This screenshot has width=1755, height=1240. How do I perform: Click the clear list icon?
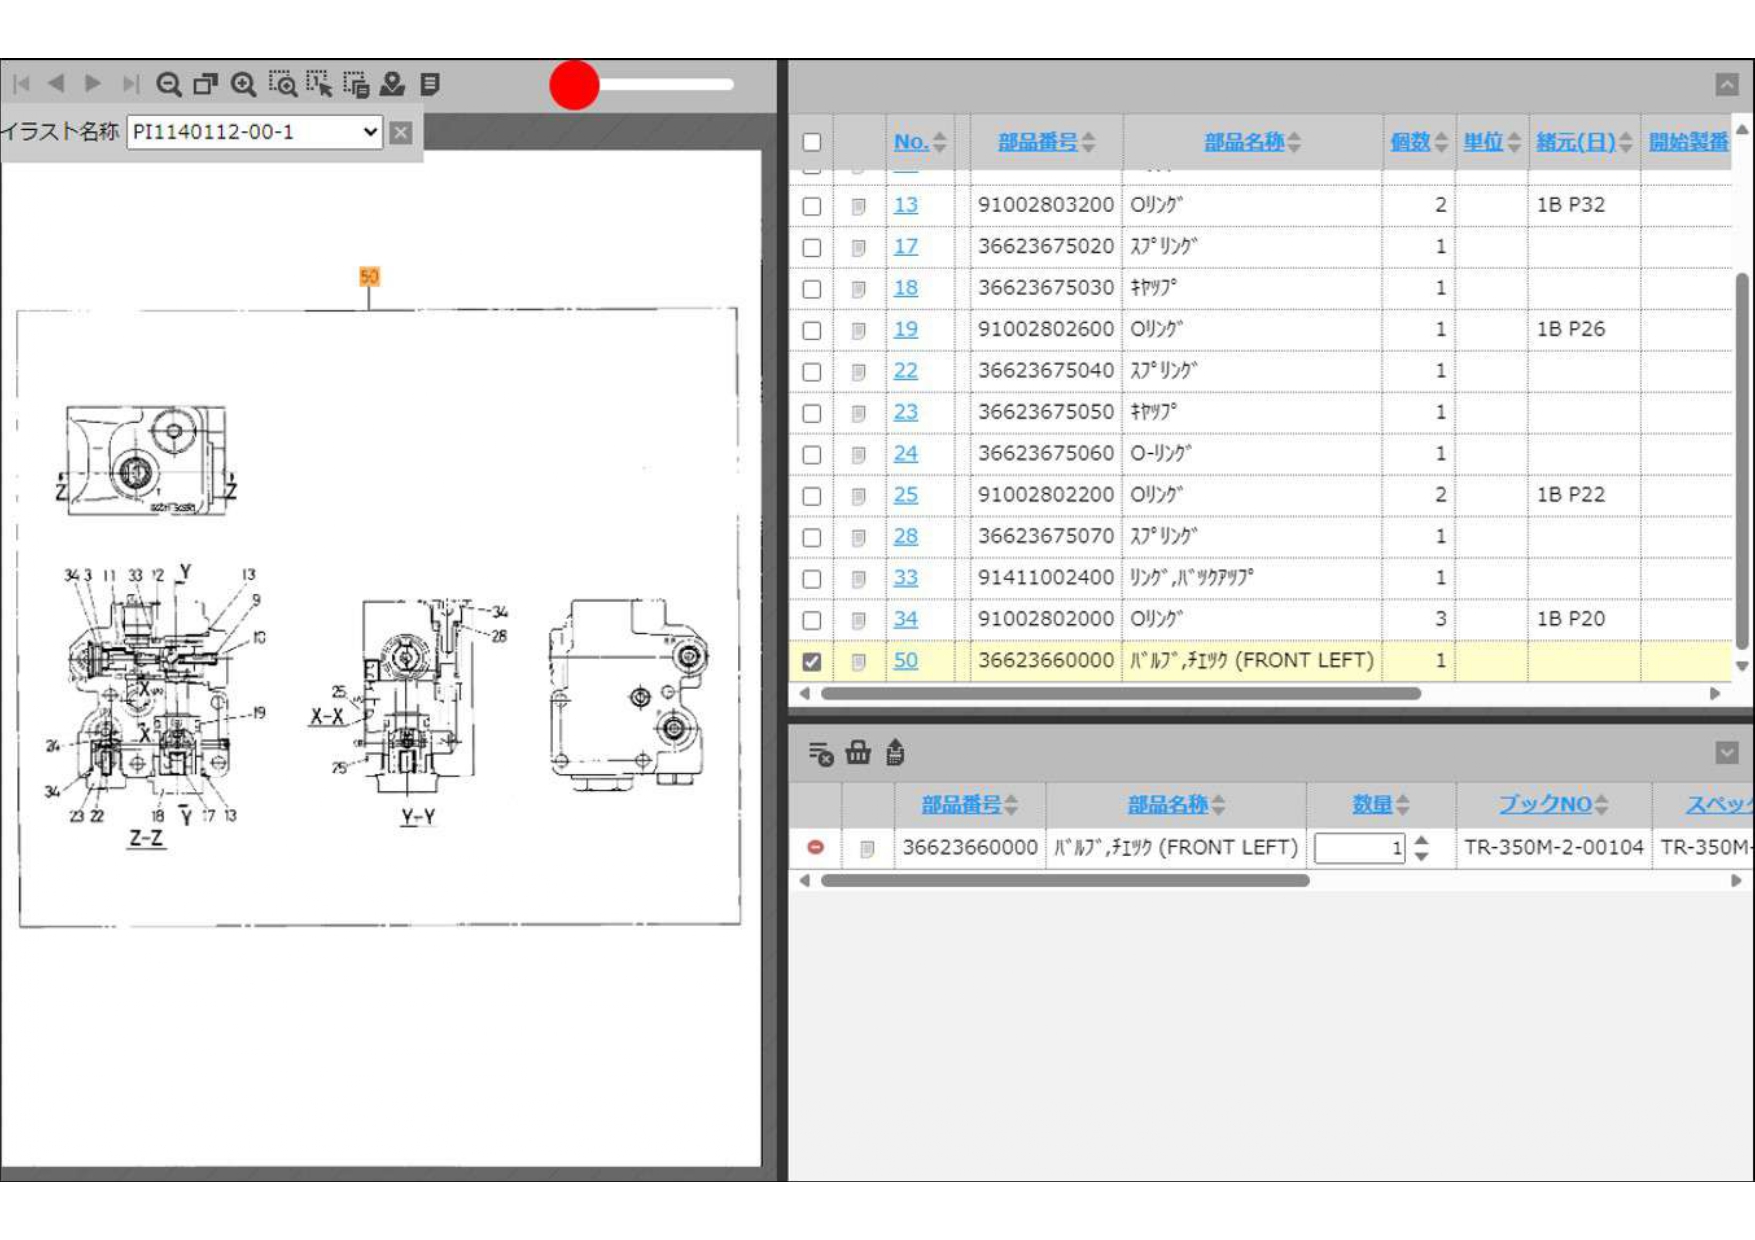point(820,753)
